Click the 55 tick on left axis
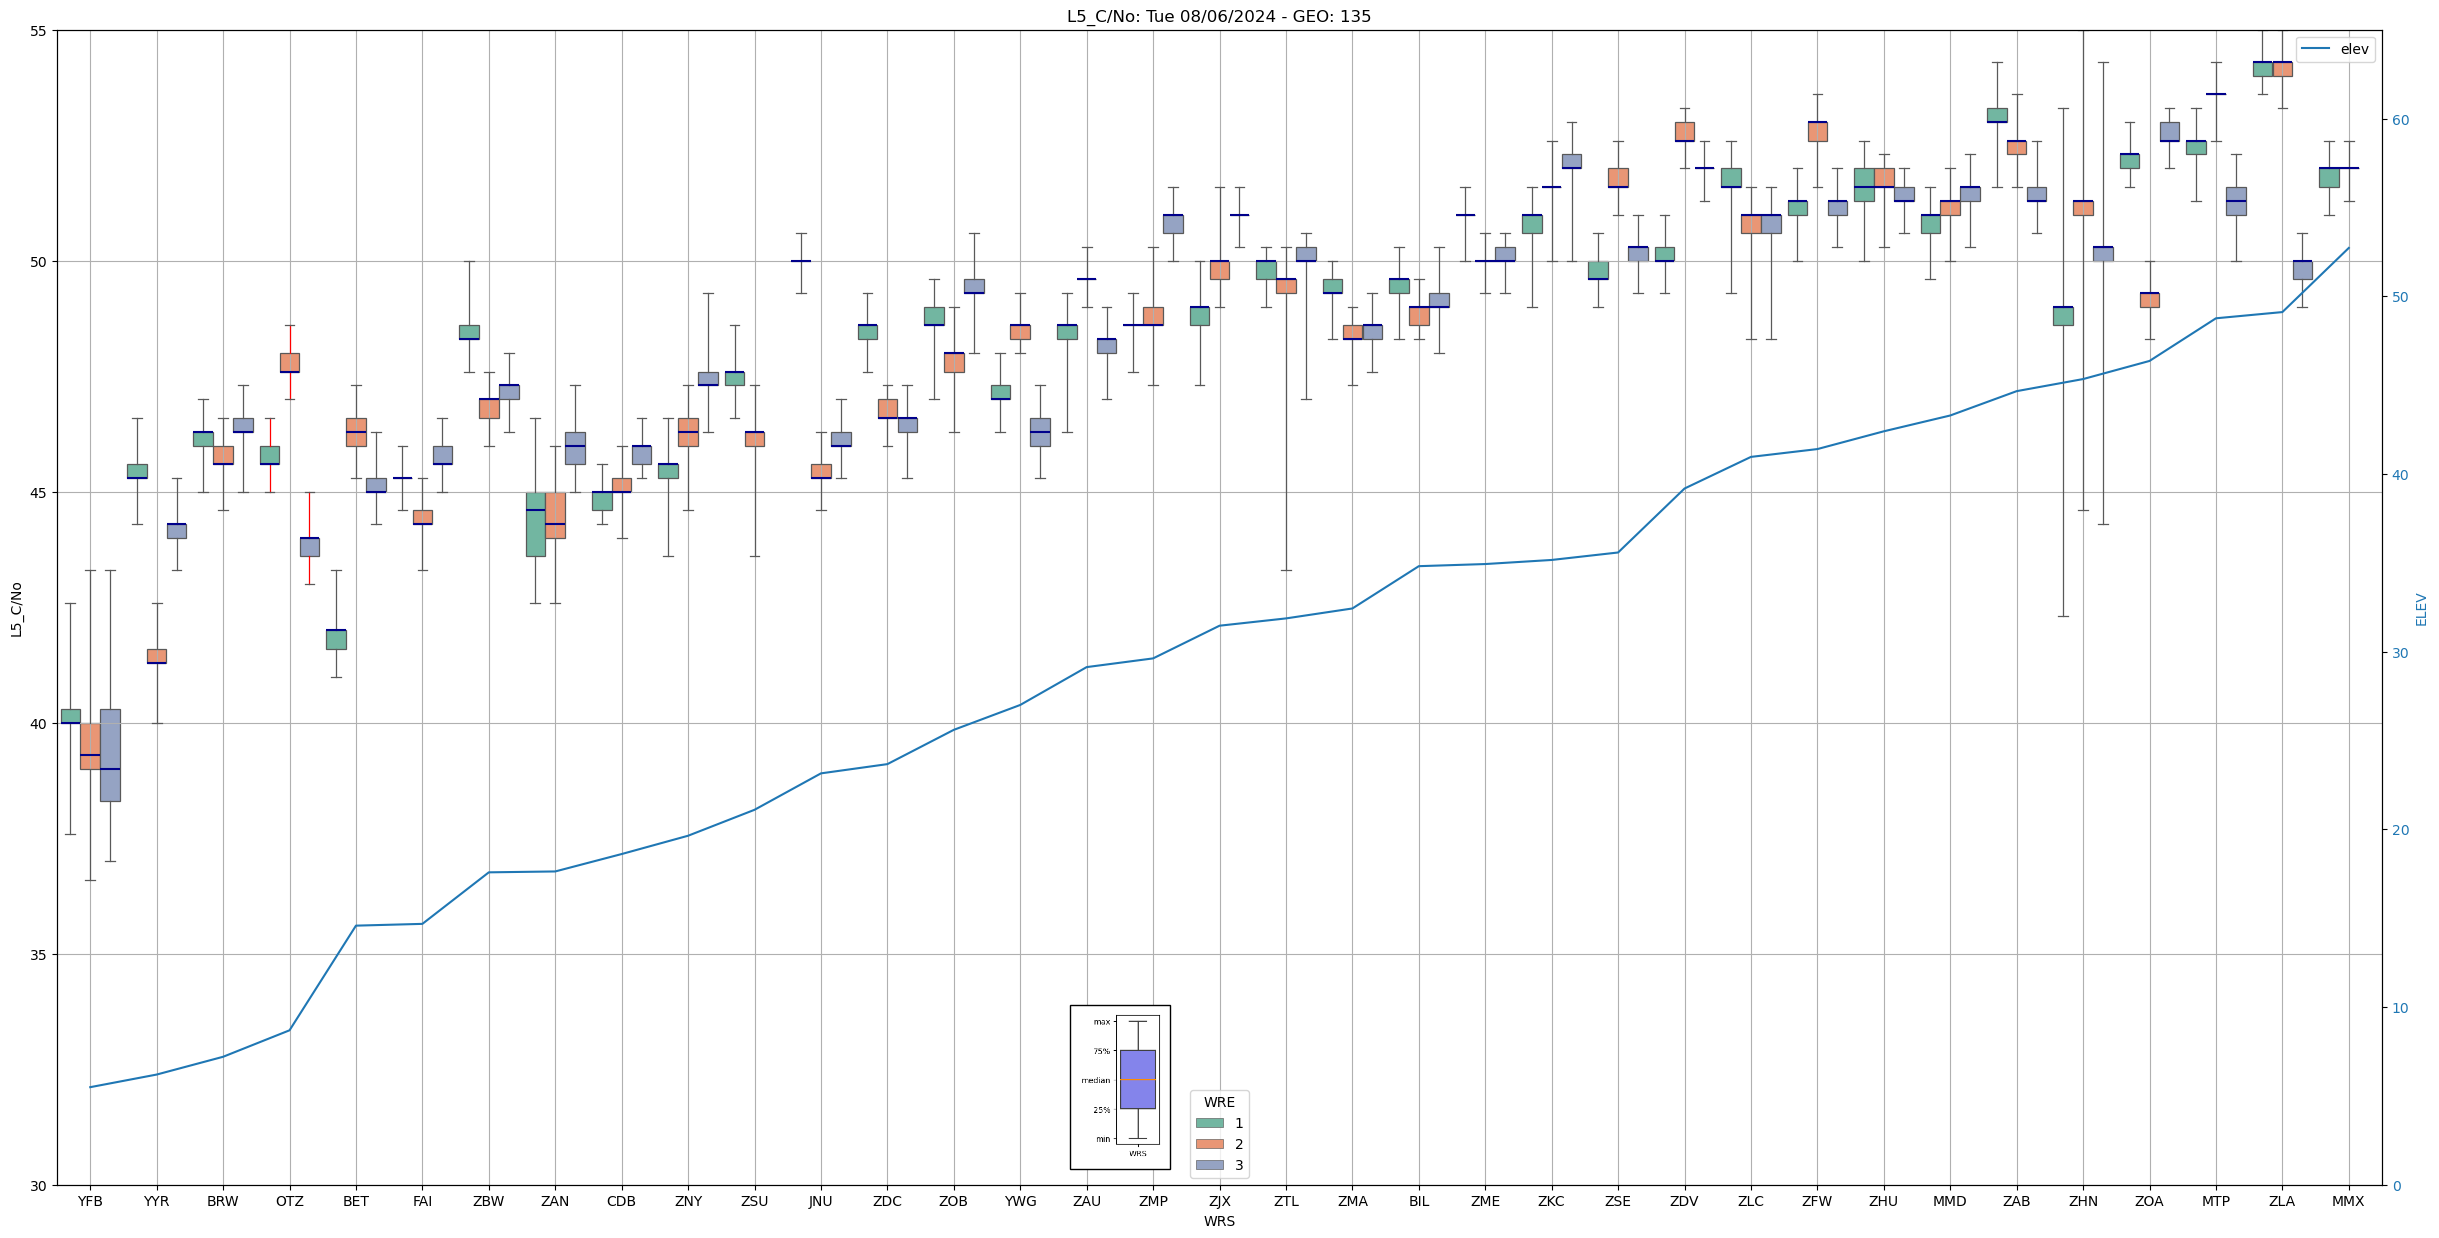This screenshot has width=2439, height=1238. click(x=38, y=31)
